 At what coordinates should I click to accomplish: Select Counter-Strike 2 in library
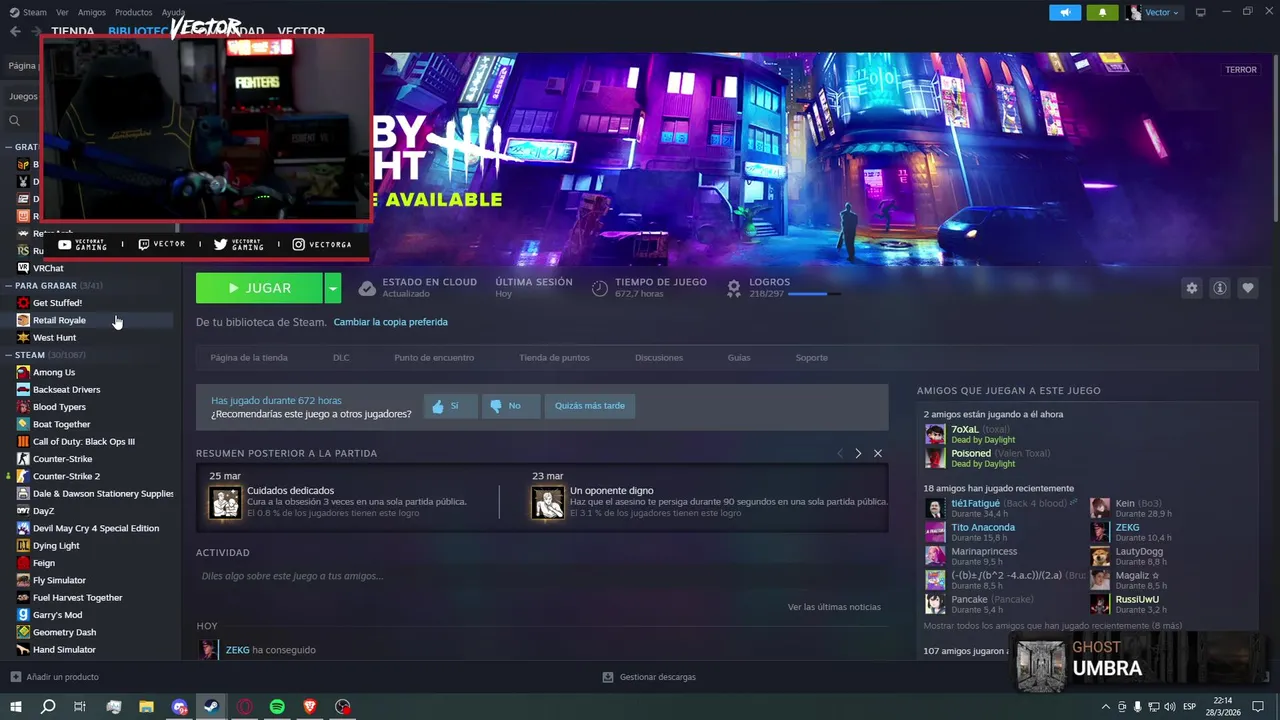(66, 476)
